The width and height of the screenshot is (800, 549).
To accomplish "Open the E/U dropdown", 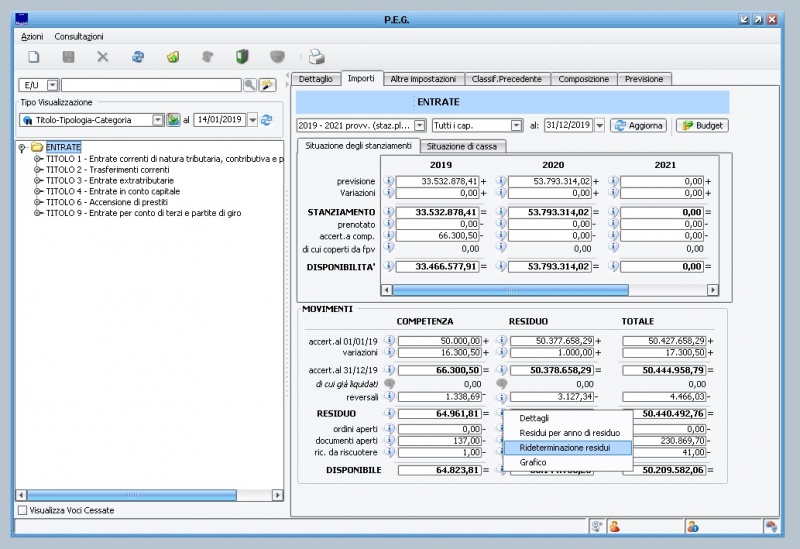I will click(52, 86).
